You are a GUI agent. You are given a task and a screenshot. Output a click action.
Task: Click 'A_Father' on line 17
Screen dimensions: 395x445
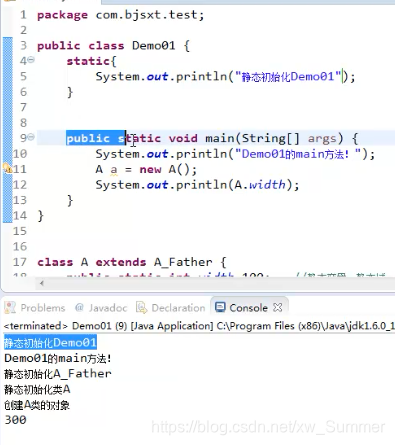(x=183, y=262)
